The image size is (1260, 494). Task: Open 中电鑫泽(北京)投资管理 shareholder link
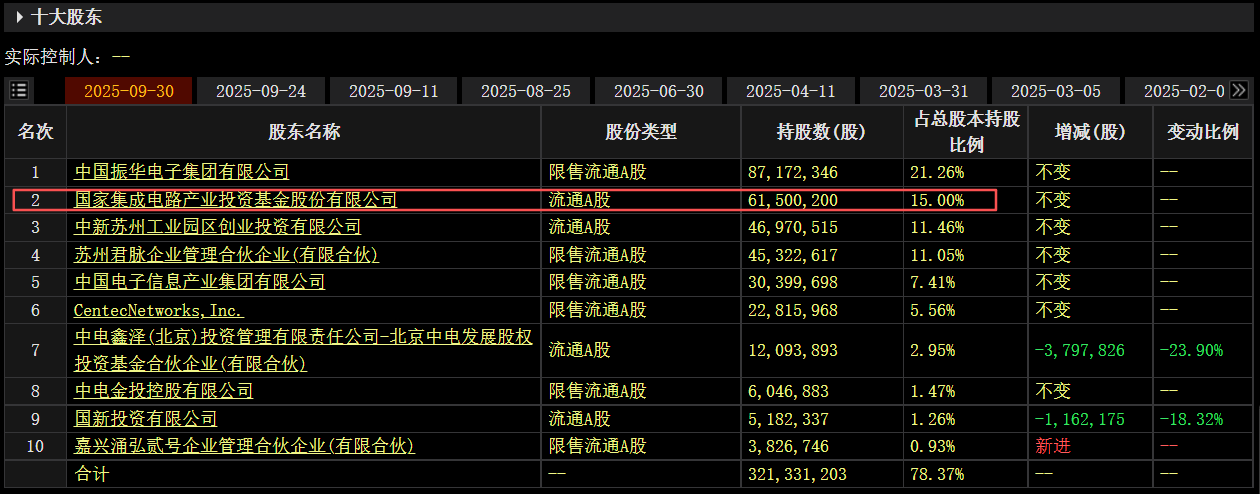303,350
